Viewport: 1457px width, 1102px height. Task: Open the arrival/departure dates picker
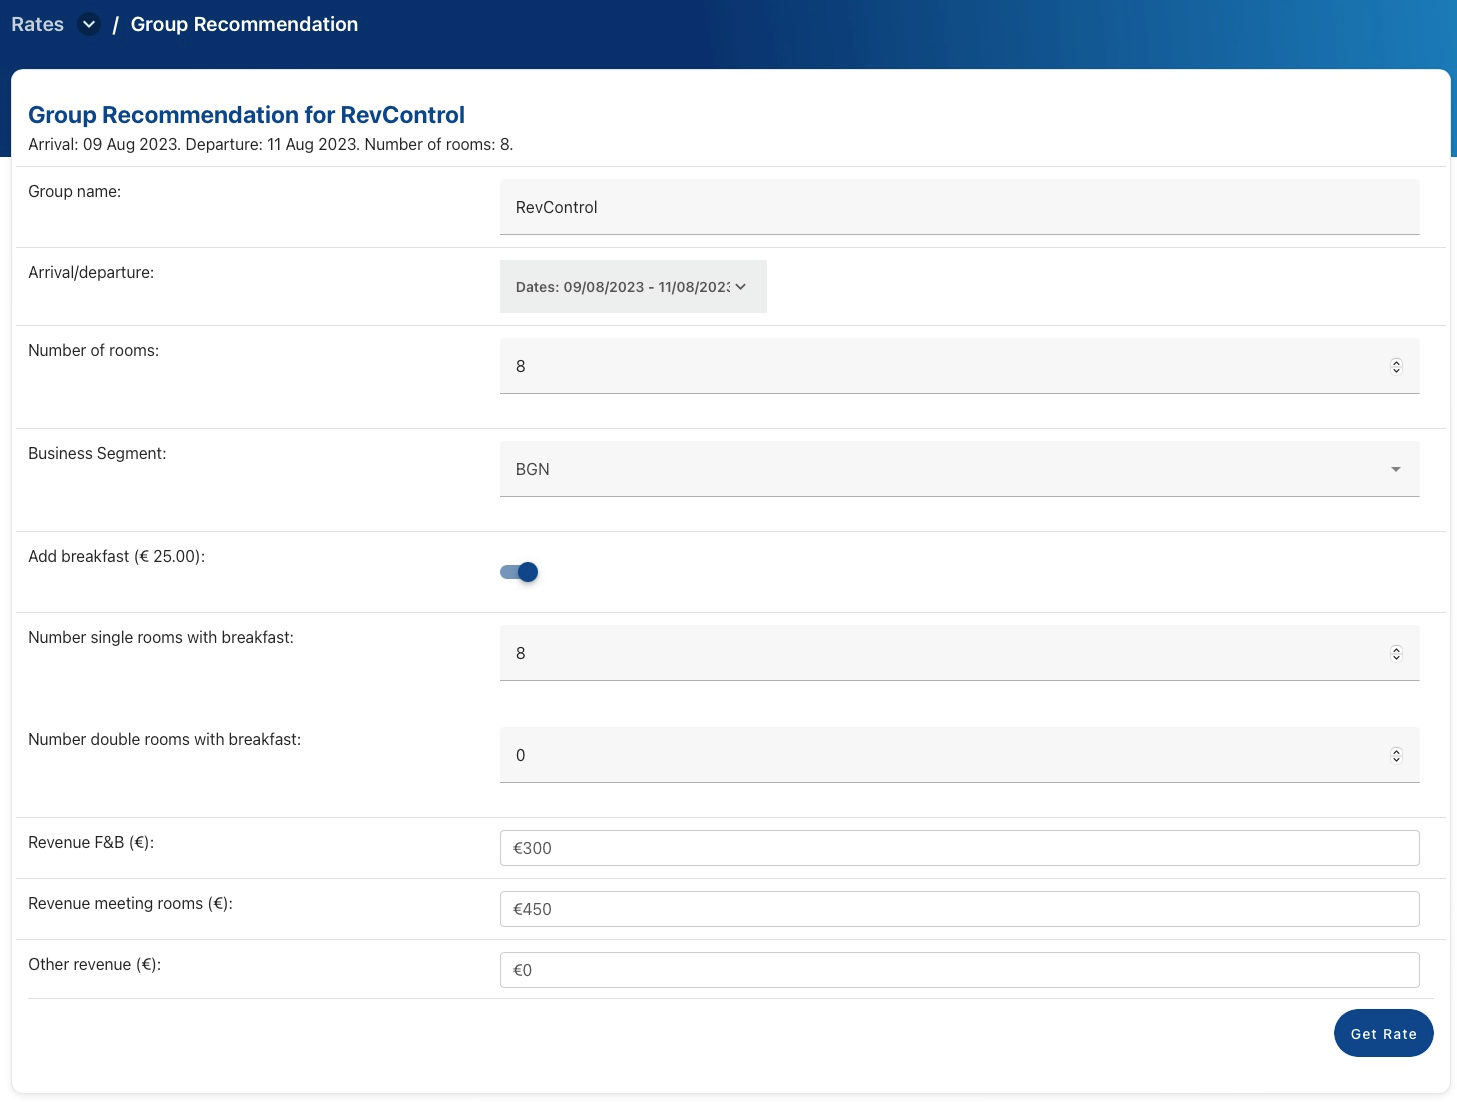[622, 287]
